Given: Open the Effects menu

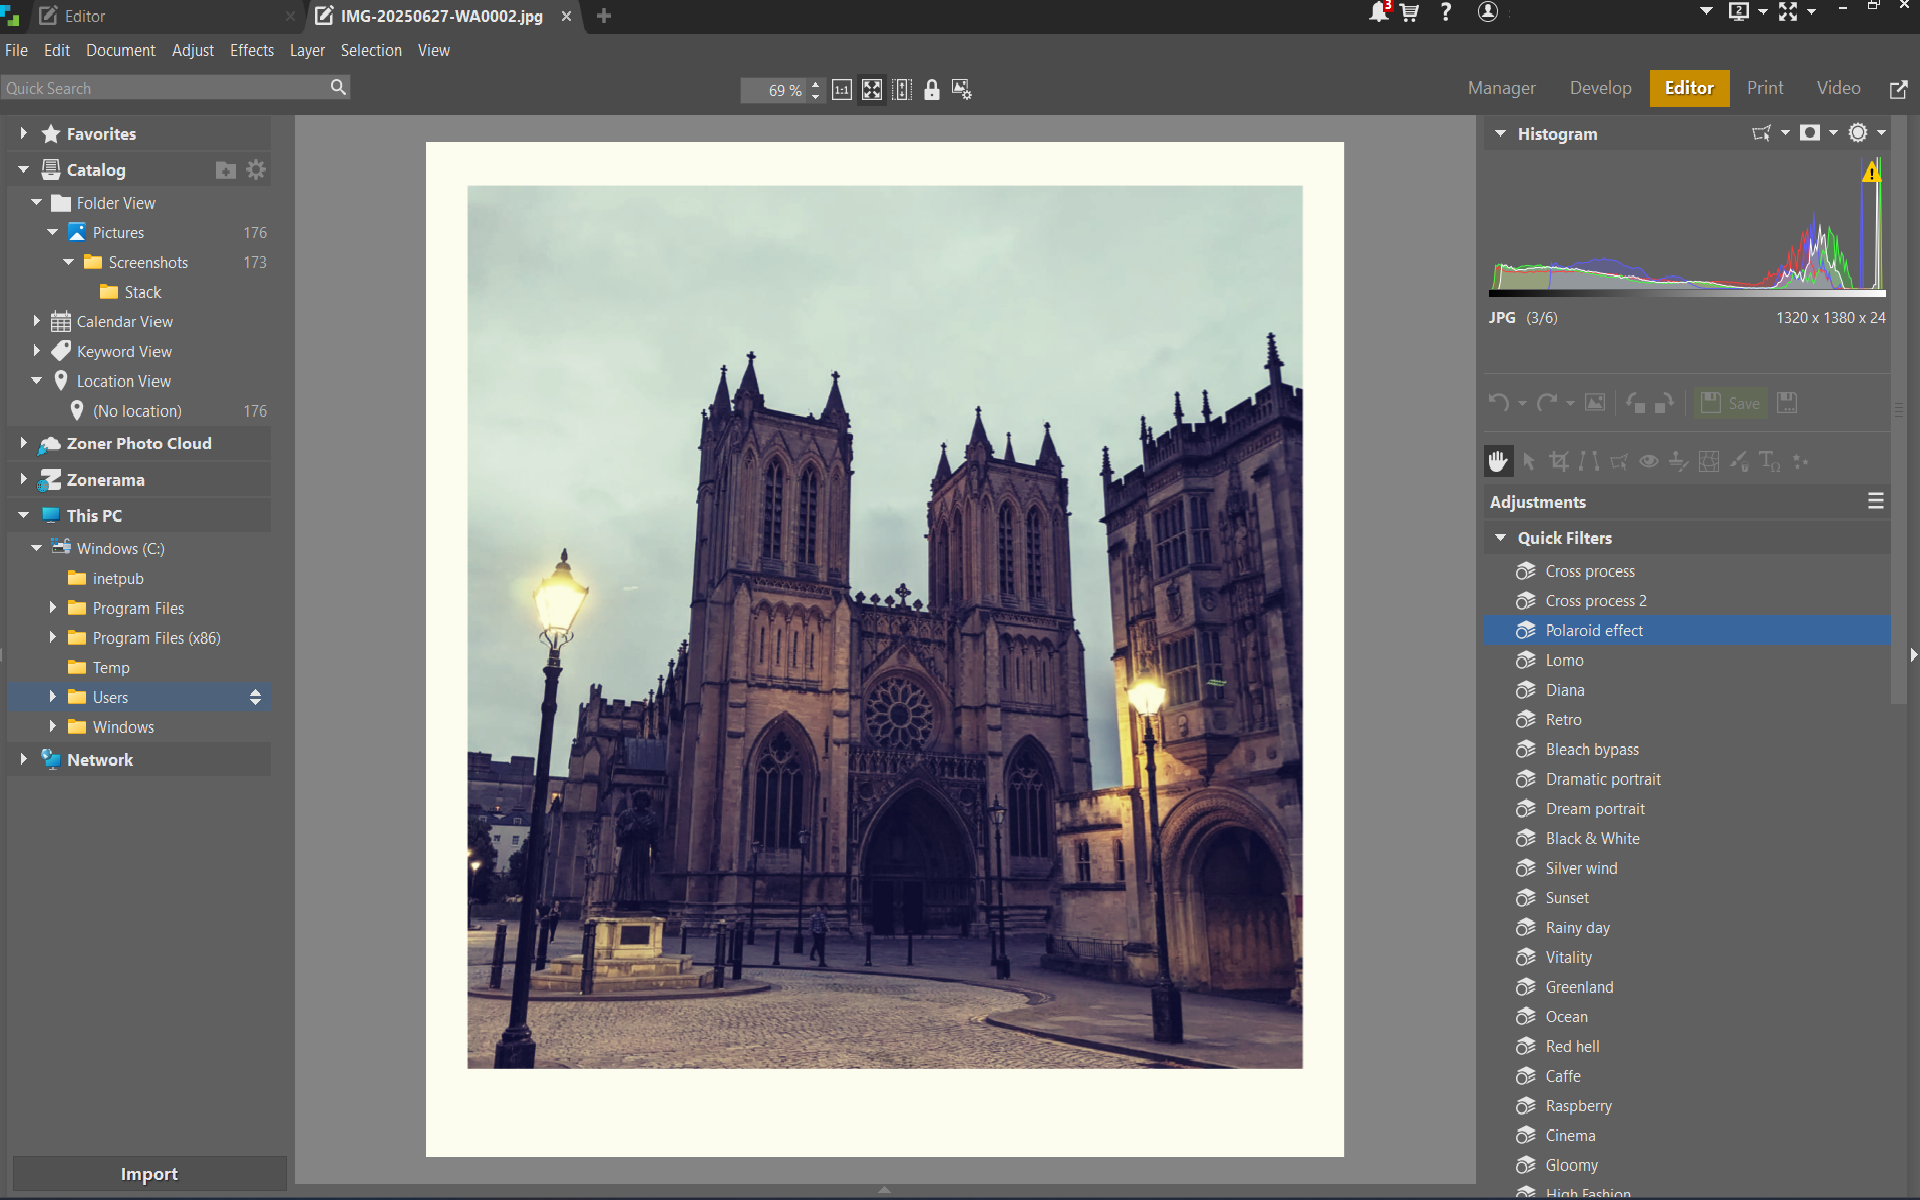Looking at the screenshot, I should (x=252, y=50).
